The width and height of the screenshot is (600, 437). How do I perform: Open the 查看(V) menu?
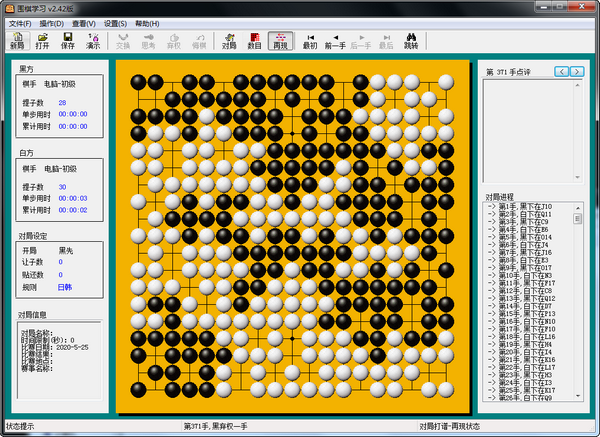click(x=84, y=22)
